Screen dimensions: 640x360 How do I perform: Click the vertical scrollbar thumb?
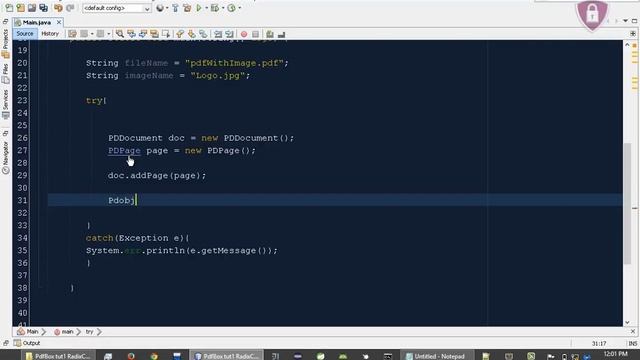(x=627, y=204)
